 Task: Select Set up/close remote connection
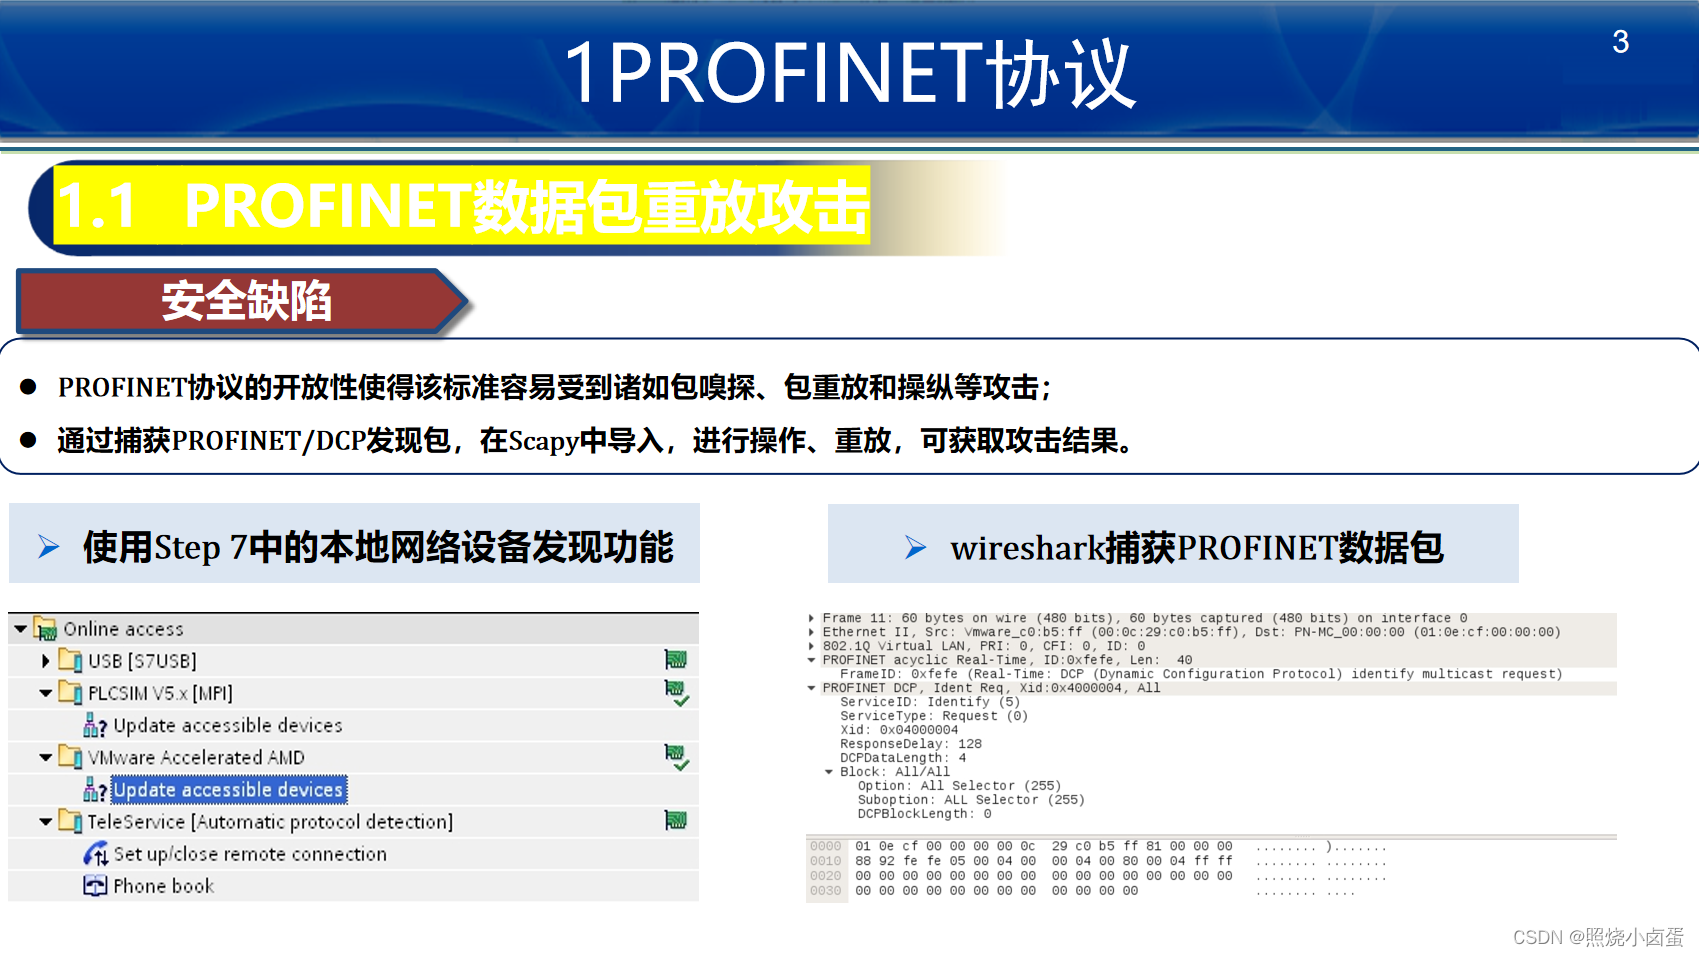(250, 854)
